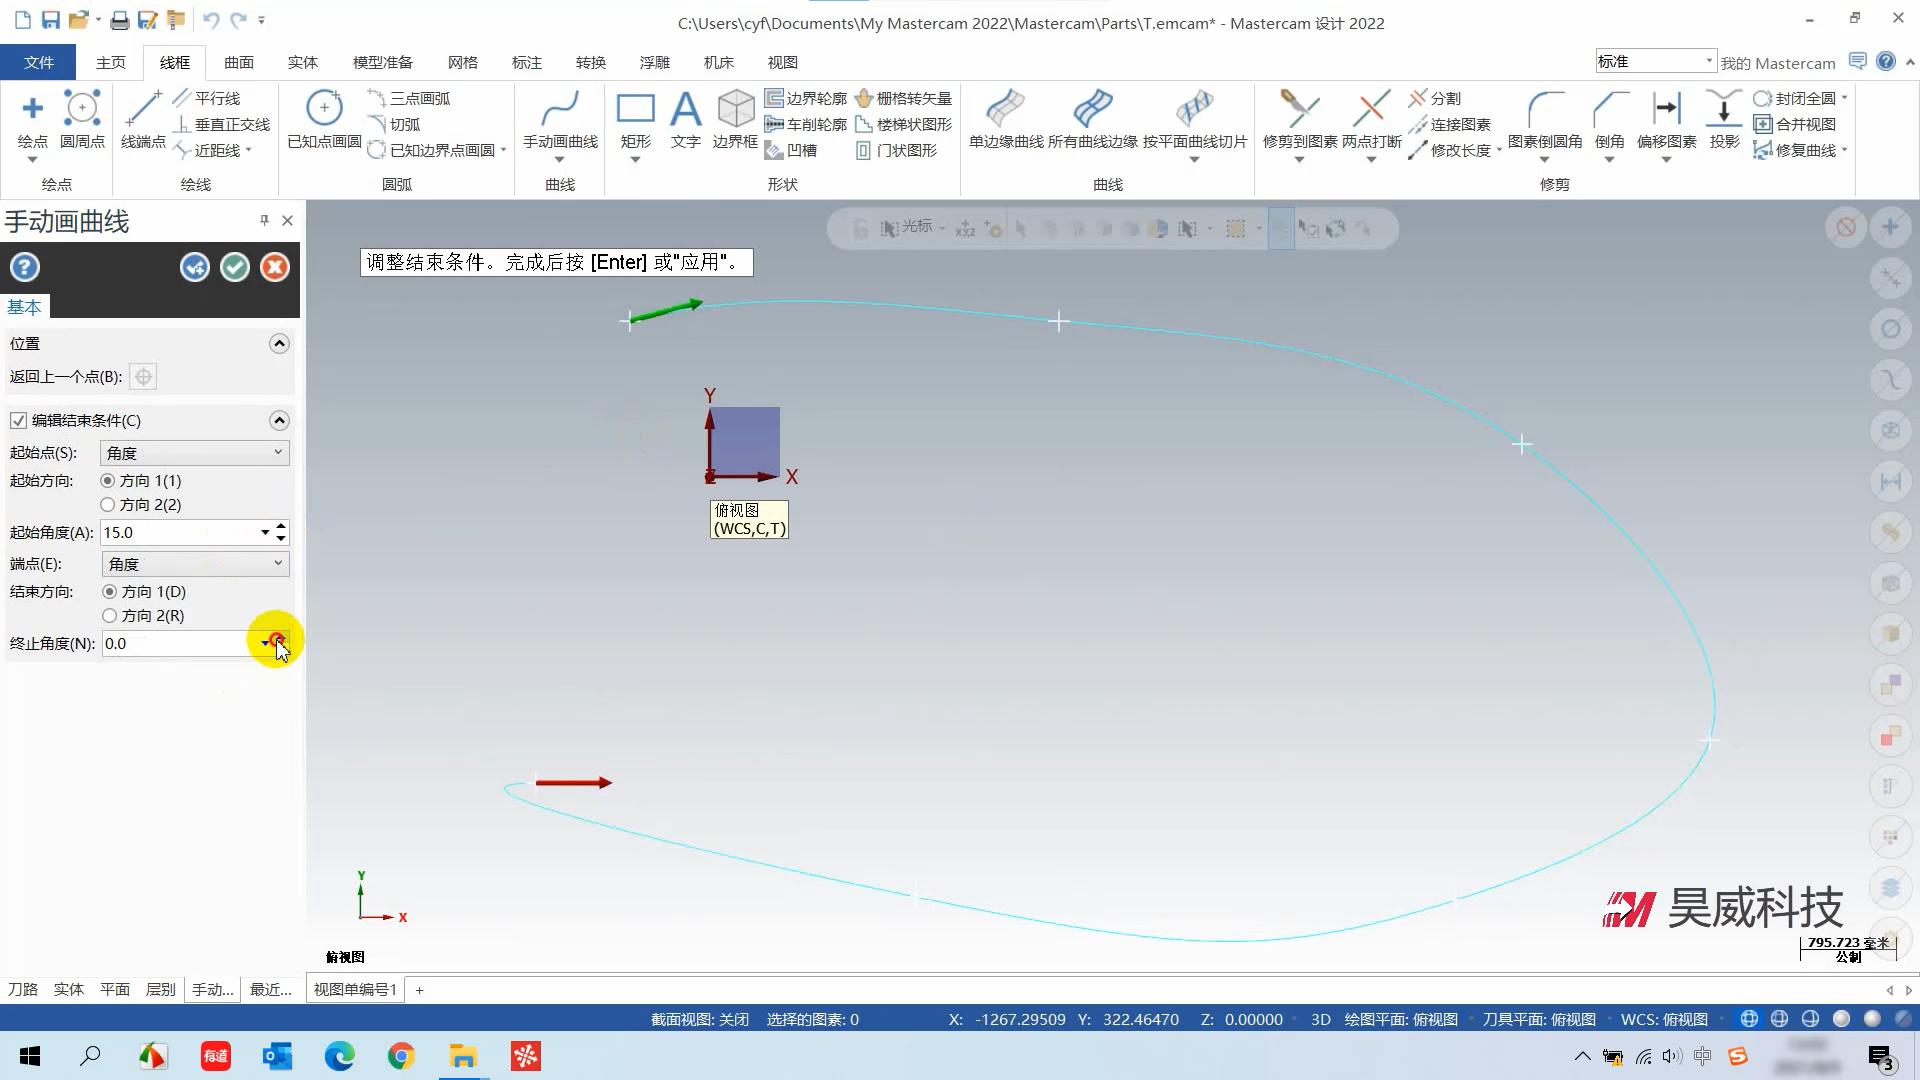Open the 起始点 角度 dropdown
Viewport: 1920px width, 1080px height.
tap(195, 453)
